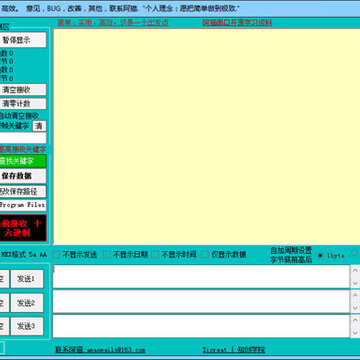
Task: Click the second send text box
Action: click(201, 302)
